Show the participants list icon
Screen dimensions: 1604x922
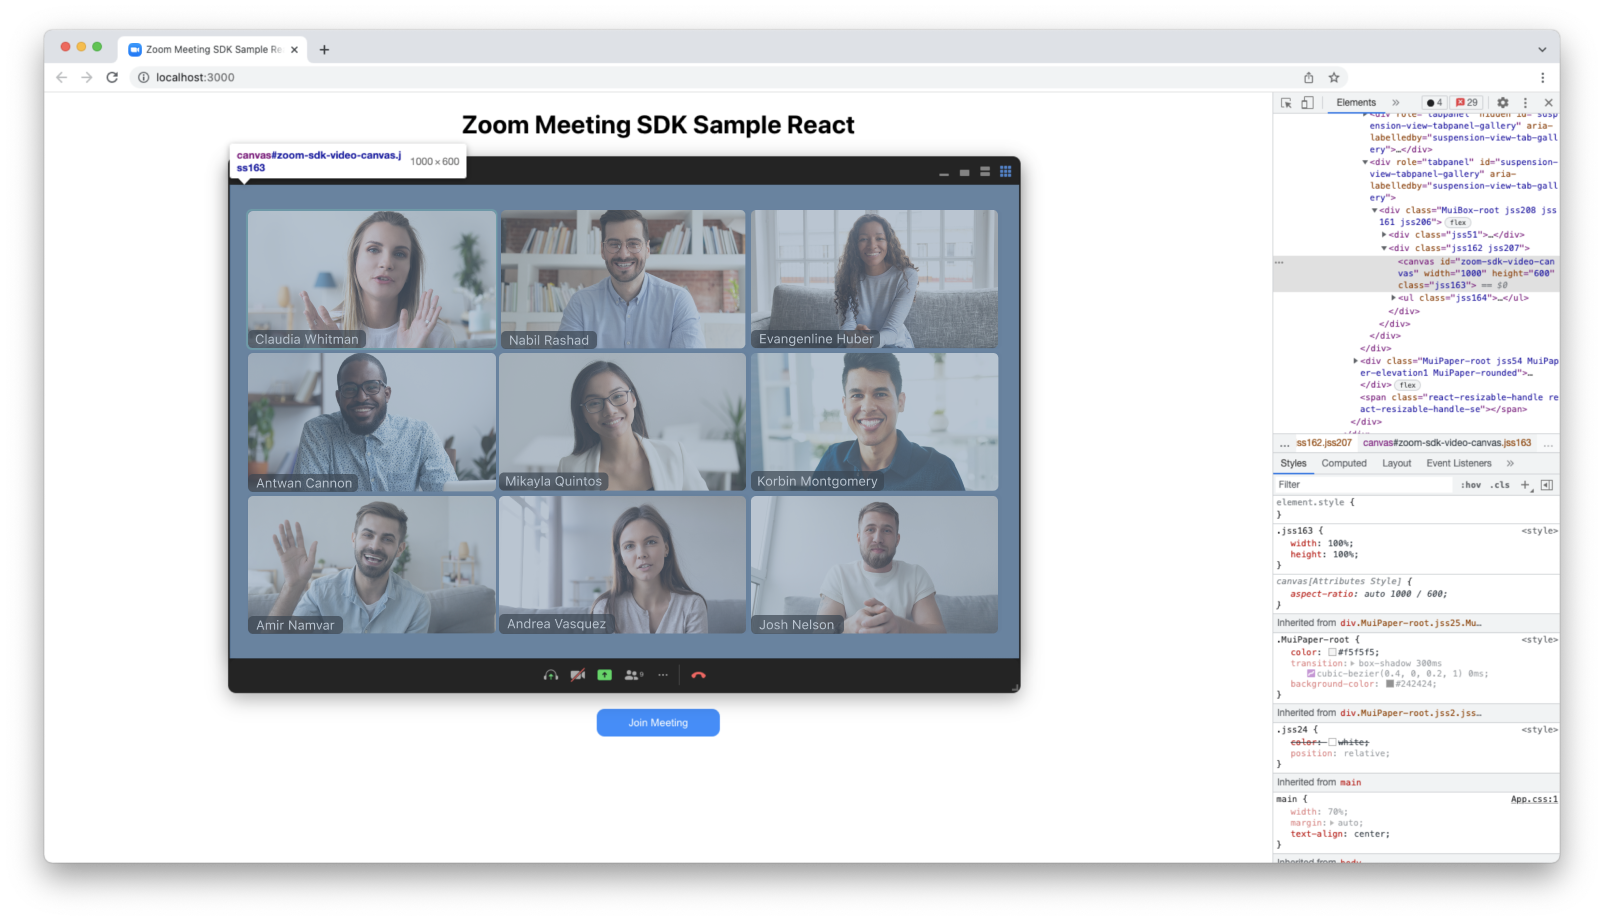pyautogui.click(x=631, y=675)
